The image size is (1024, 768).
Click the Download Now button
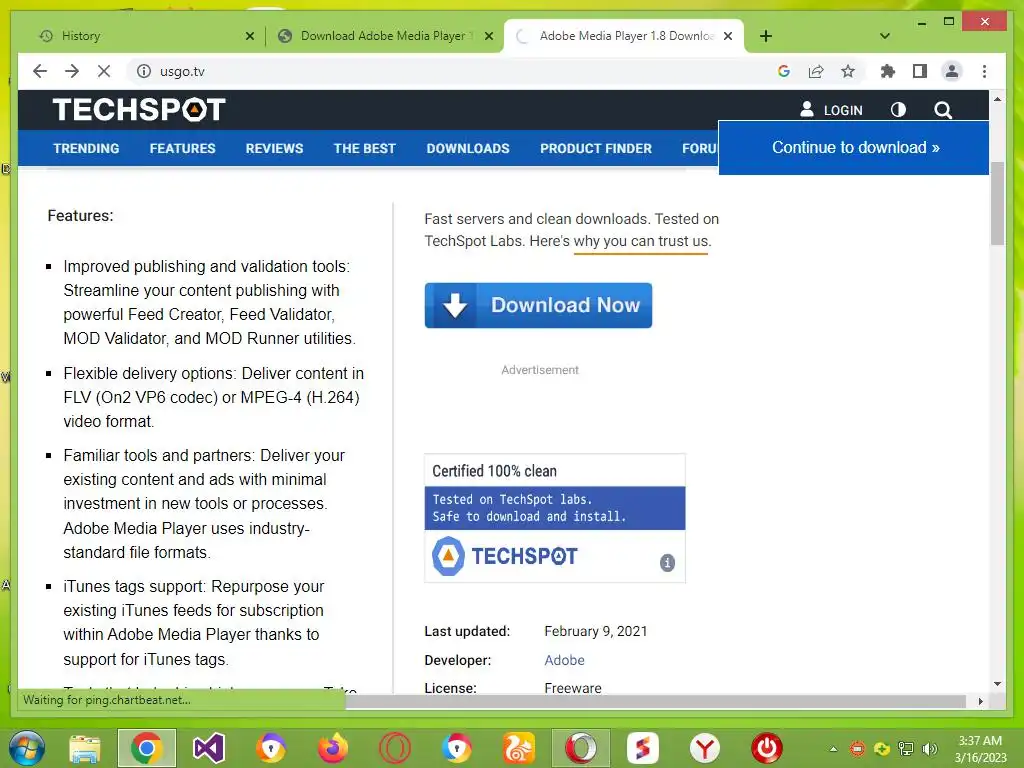(538, 305)
